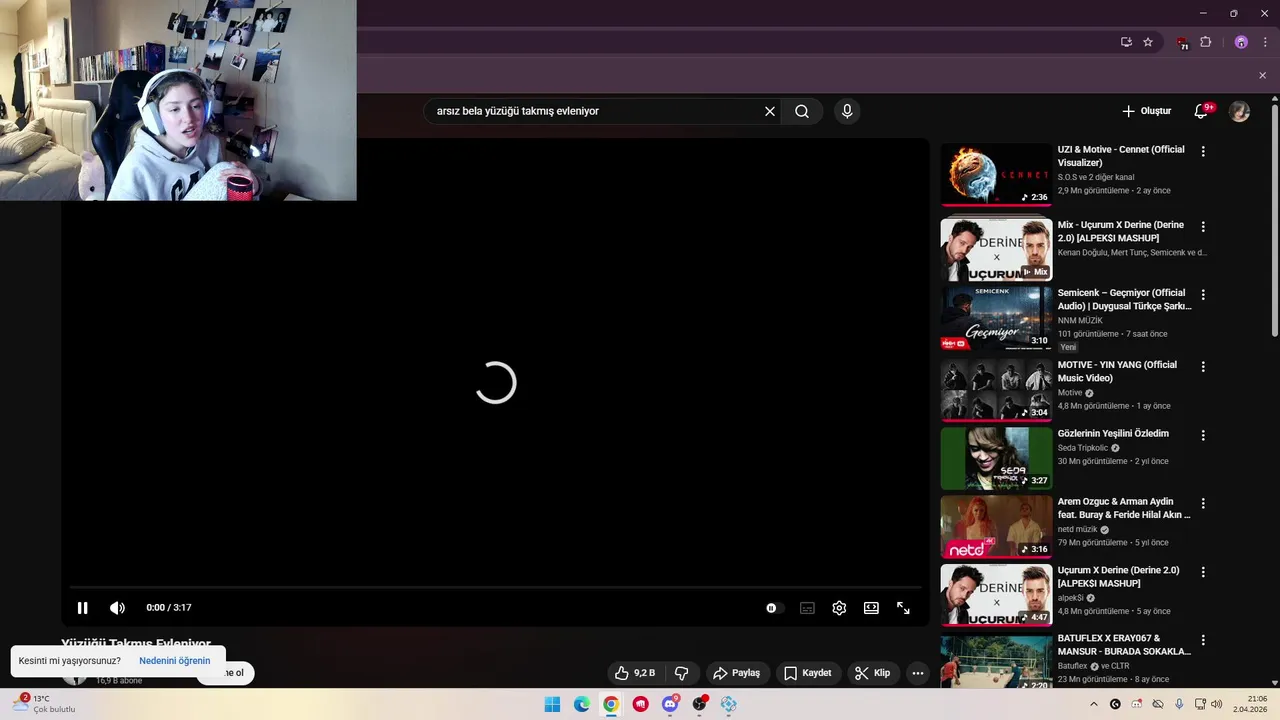
Task: Click the video progress bar
Action: 495,587
